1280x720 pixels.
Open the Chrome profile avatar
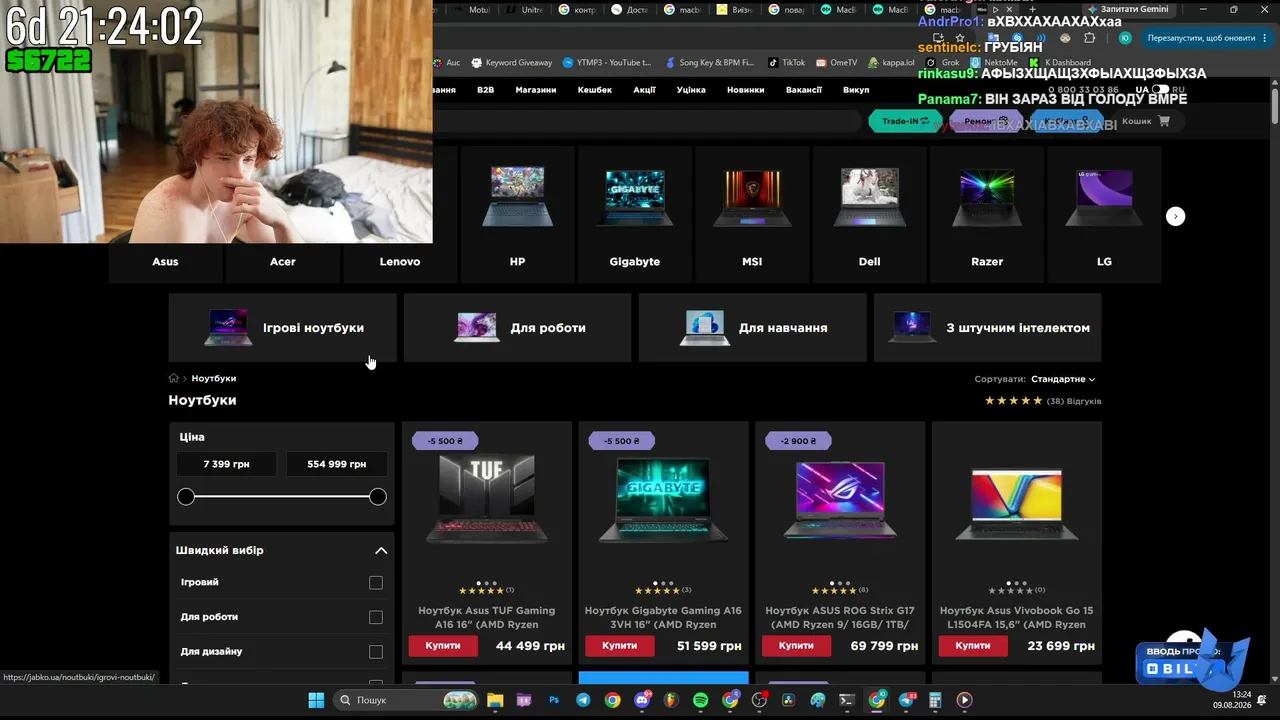tap(1125, 38)
